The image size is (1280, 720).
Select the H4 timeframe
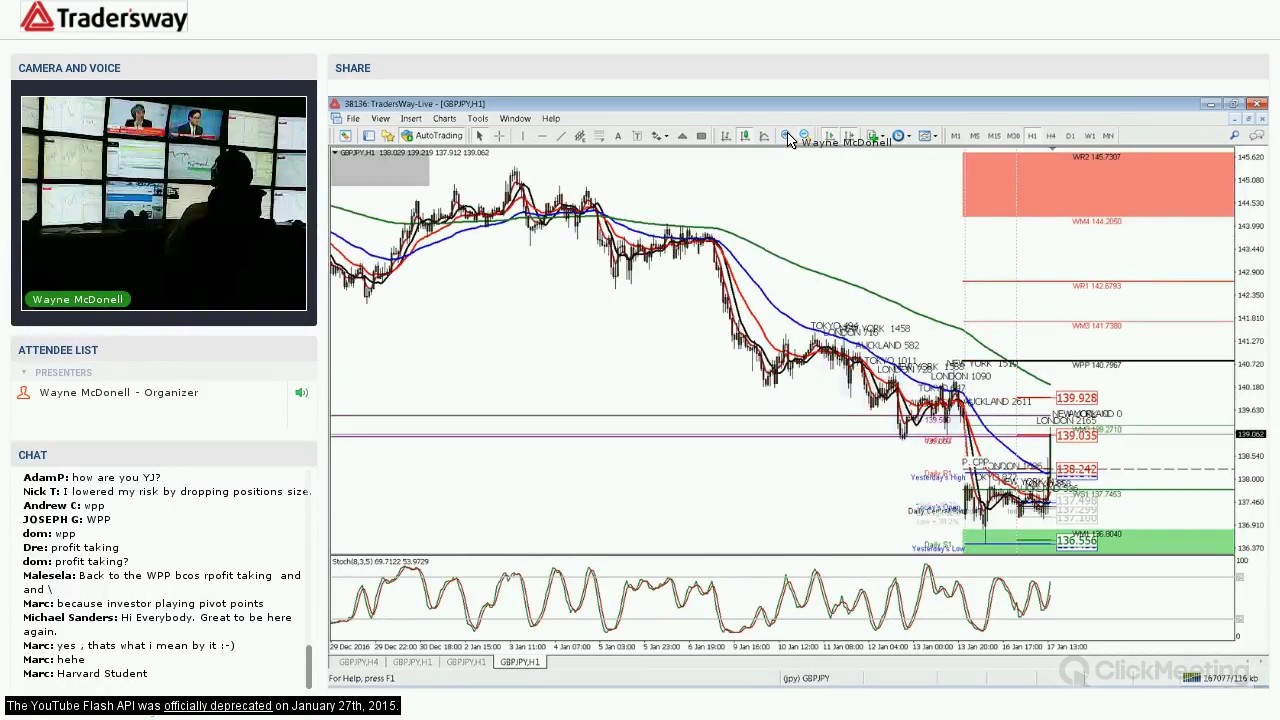1051,136
